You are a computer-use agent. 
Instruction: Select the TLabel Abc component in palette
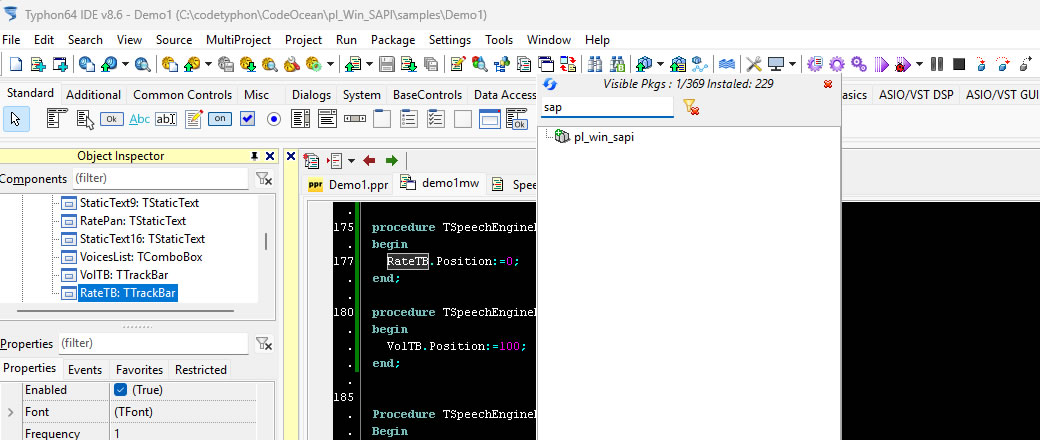pos(139,119)
